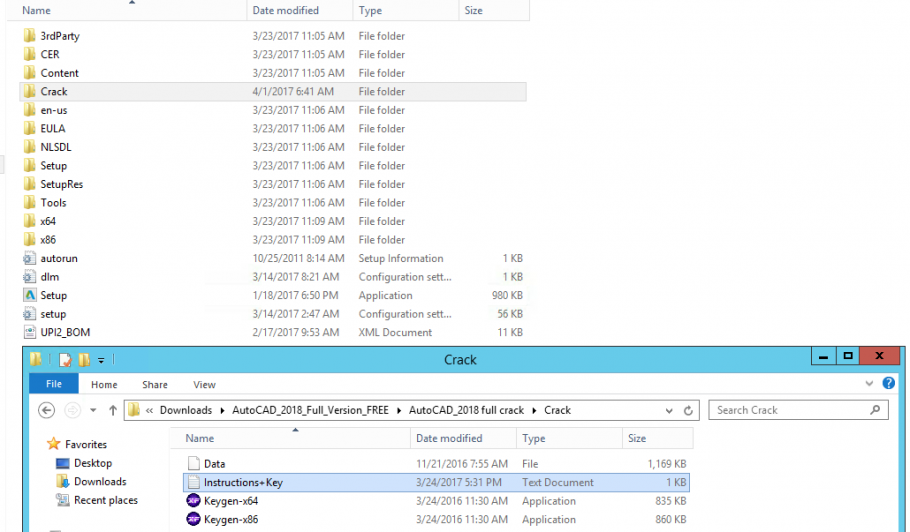The height and width of the screenshot is (532, 910).
Task: Open the Crack folder icon in list
Action: click(x=30, y=91)
